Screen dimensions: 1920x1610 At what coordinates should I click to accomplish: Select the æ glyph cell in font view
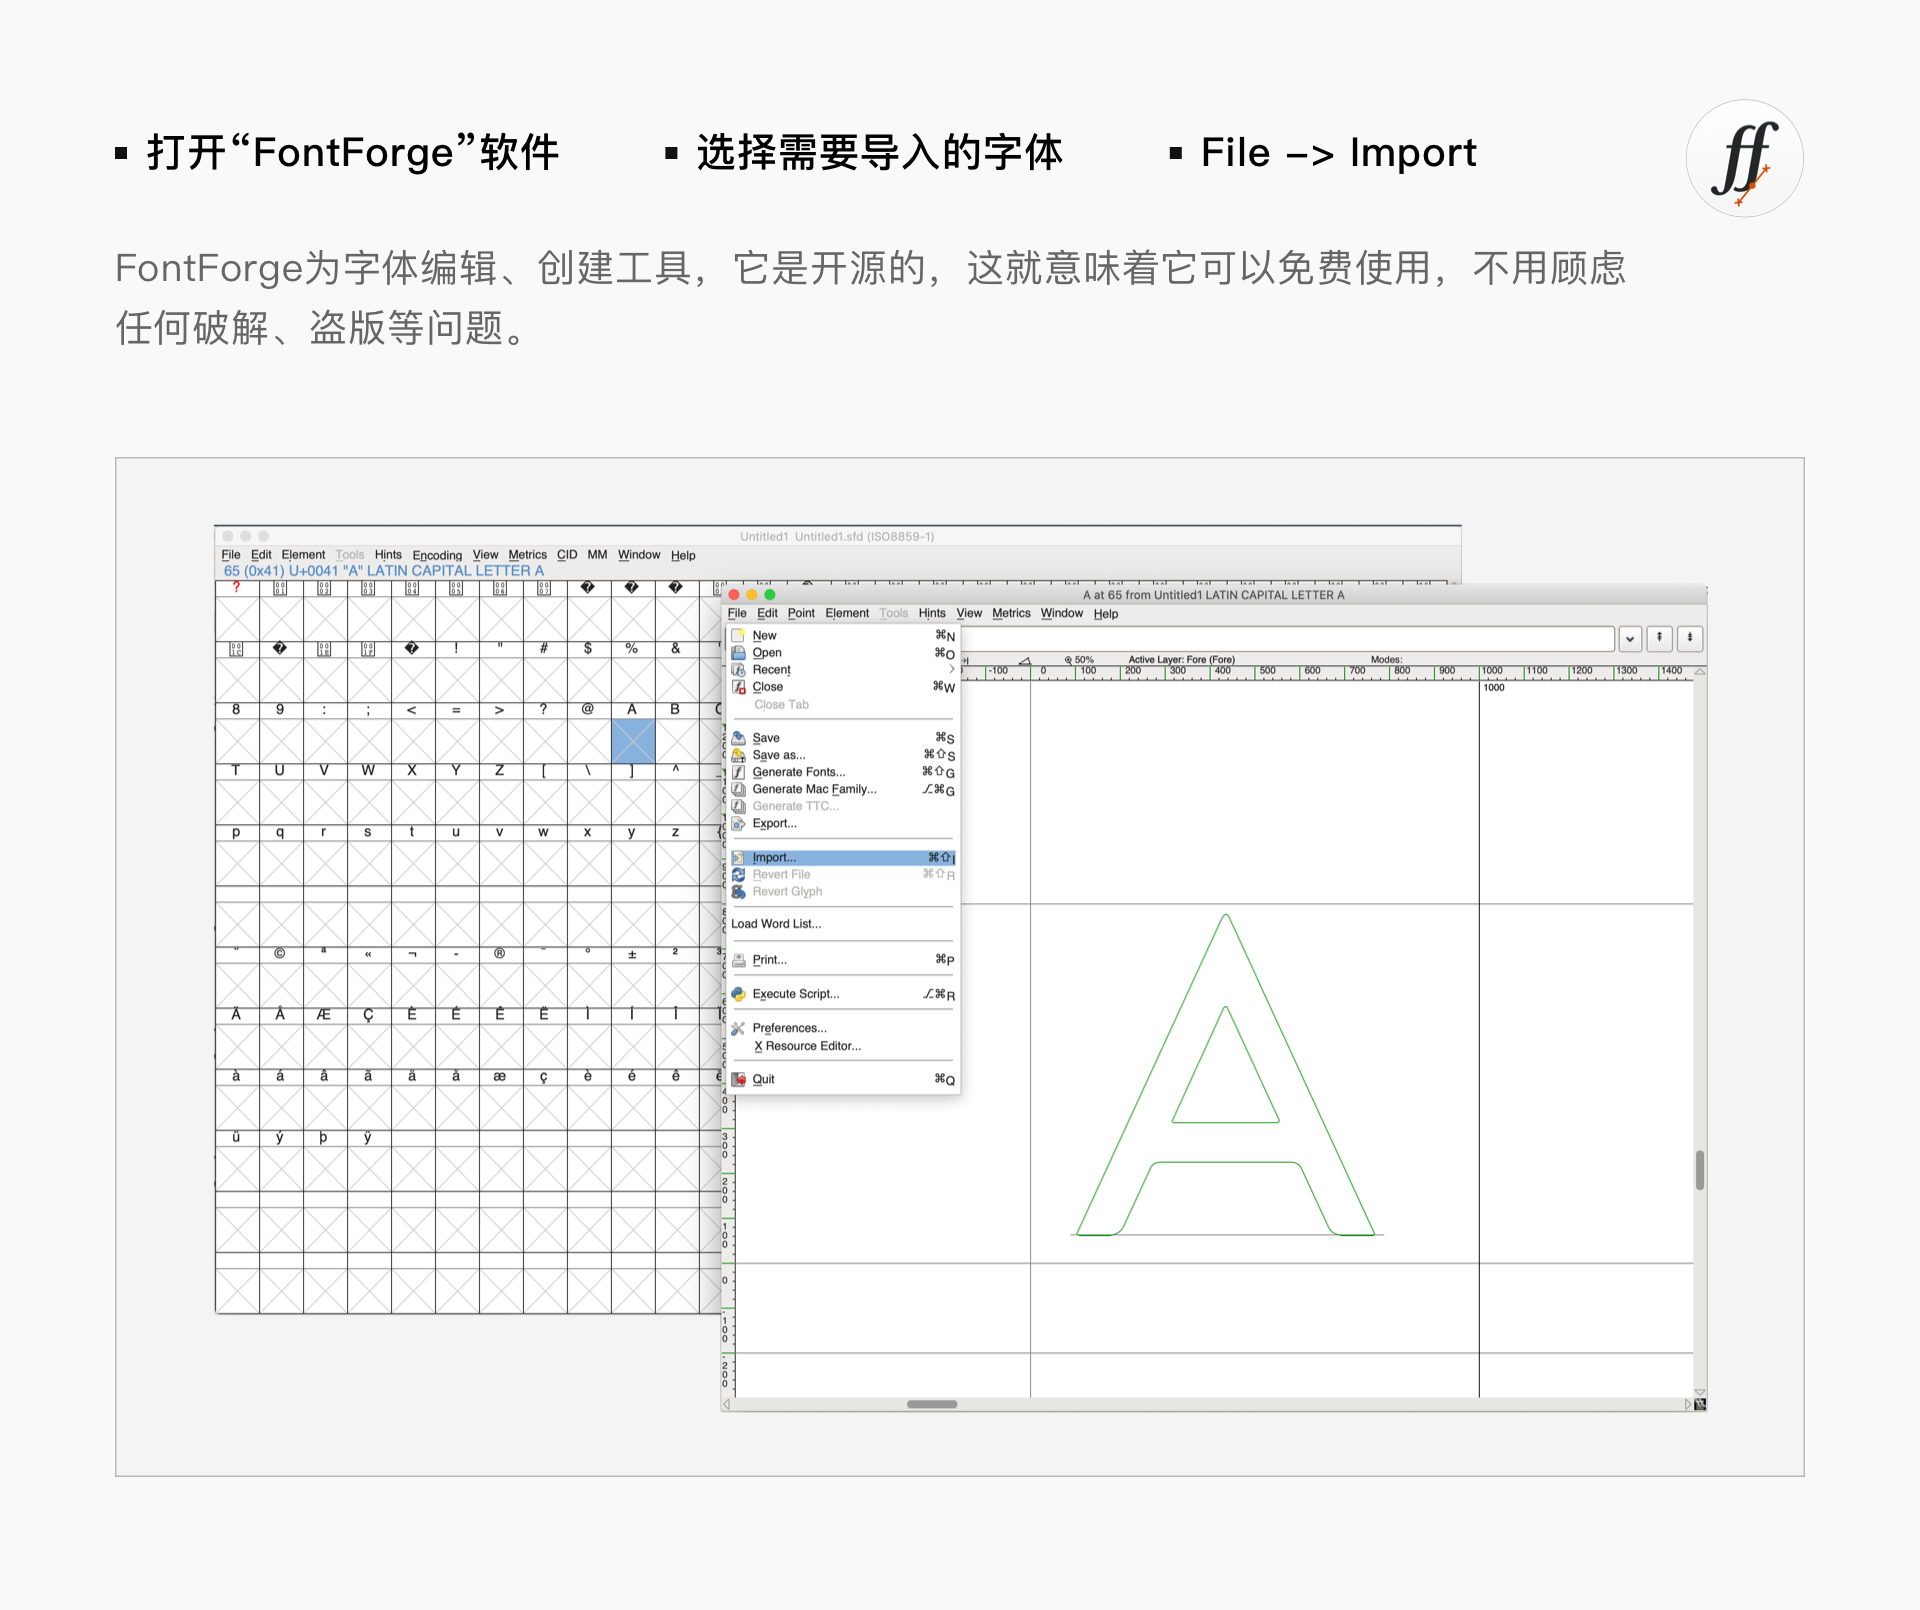[501, 1108]
